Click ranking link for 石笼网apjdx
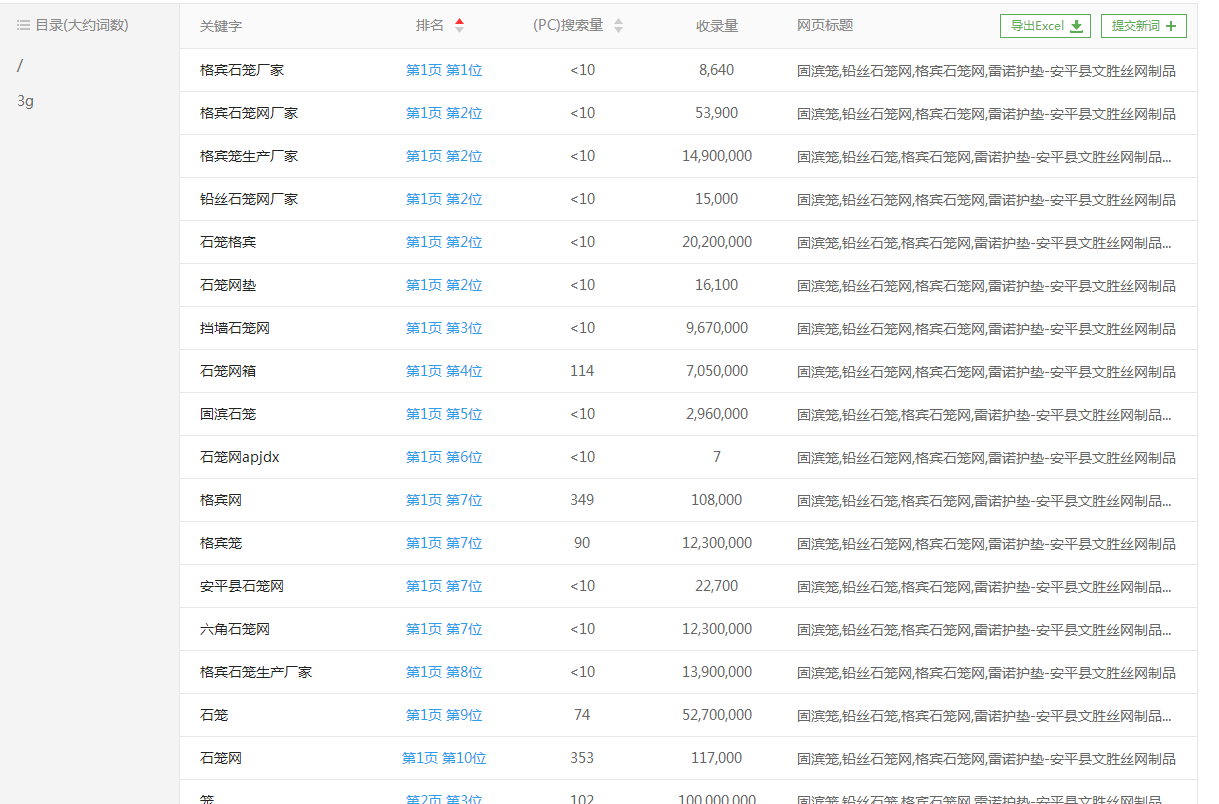Image resolution: width=1219 pixels, height=804 pixels. [443, 457]
